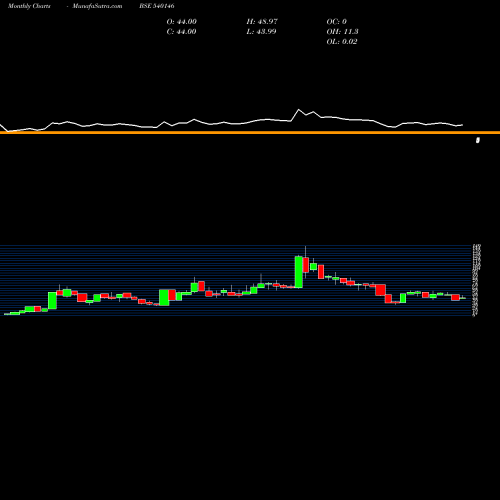Click the 'OC: 0' reading
The image size is (500, 500).
pyautogui.click(x=337, y=22)
